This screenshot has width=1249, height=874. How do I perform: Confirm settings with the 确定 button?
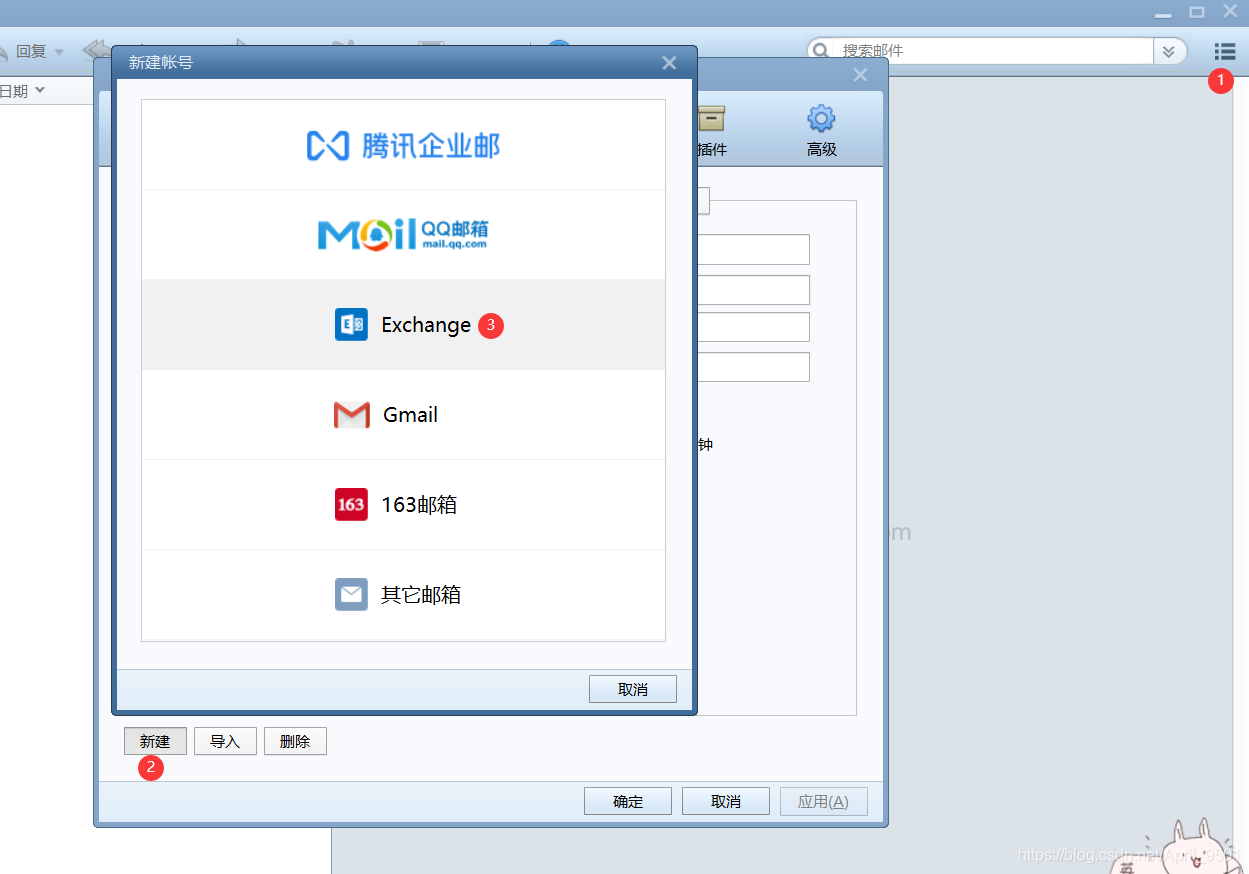tap(627, 800)
